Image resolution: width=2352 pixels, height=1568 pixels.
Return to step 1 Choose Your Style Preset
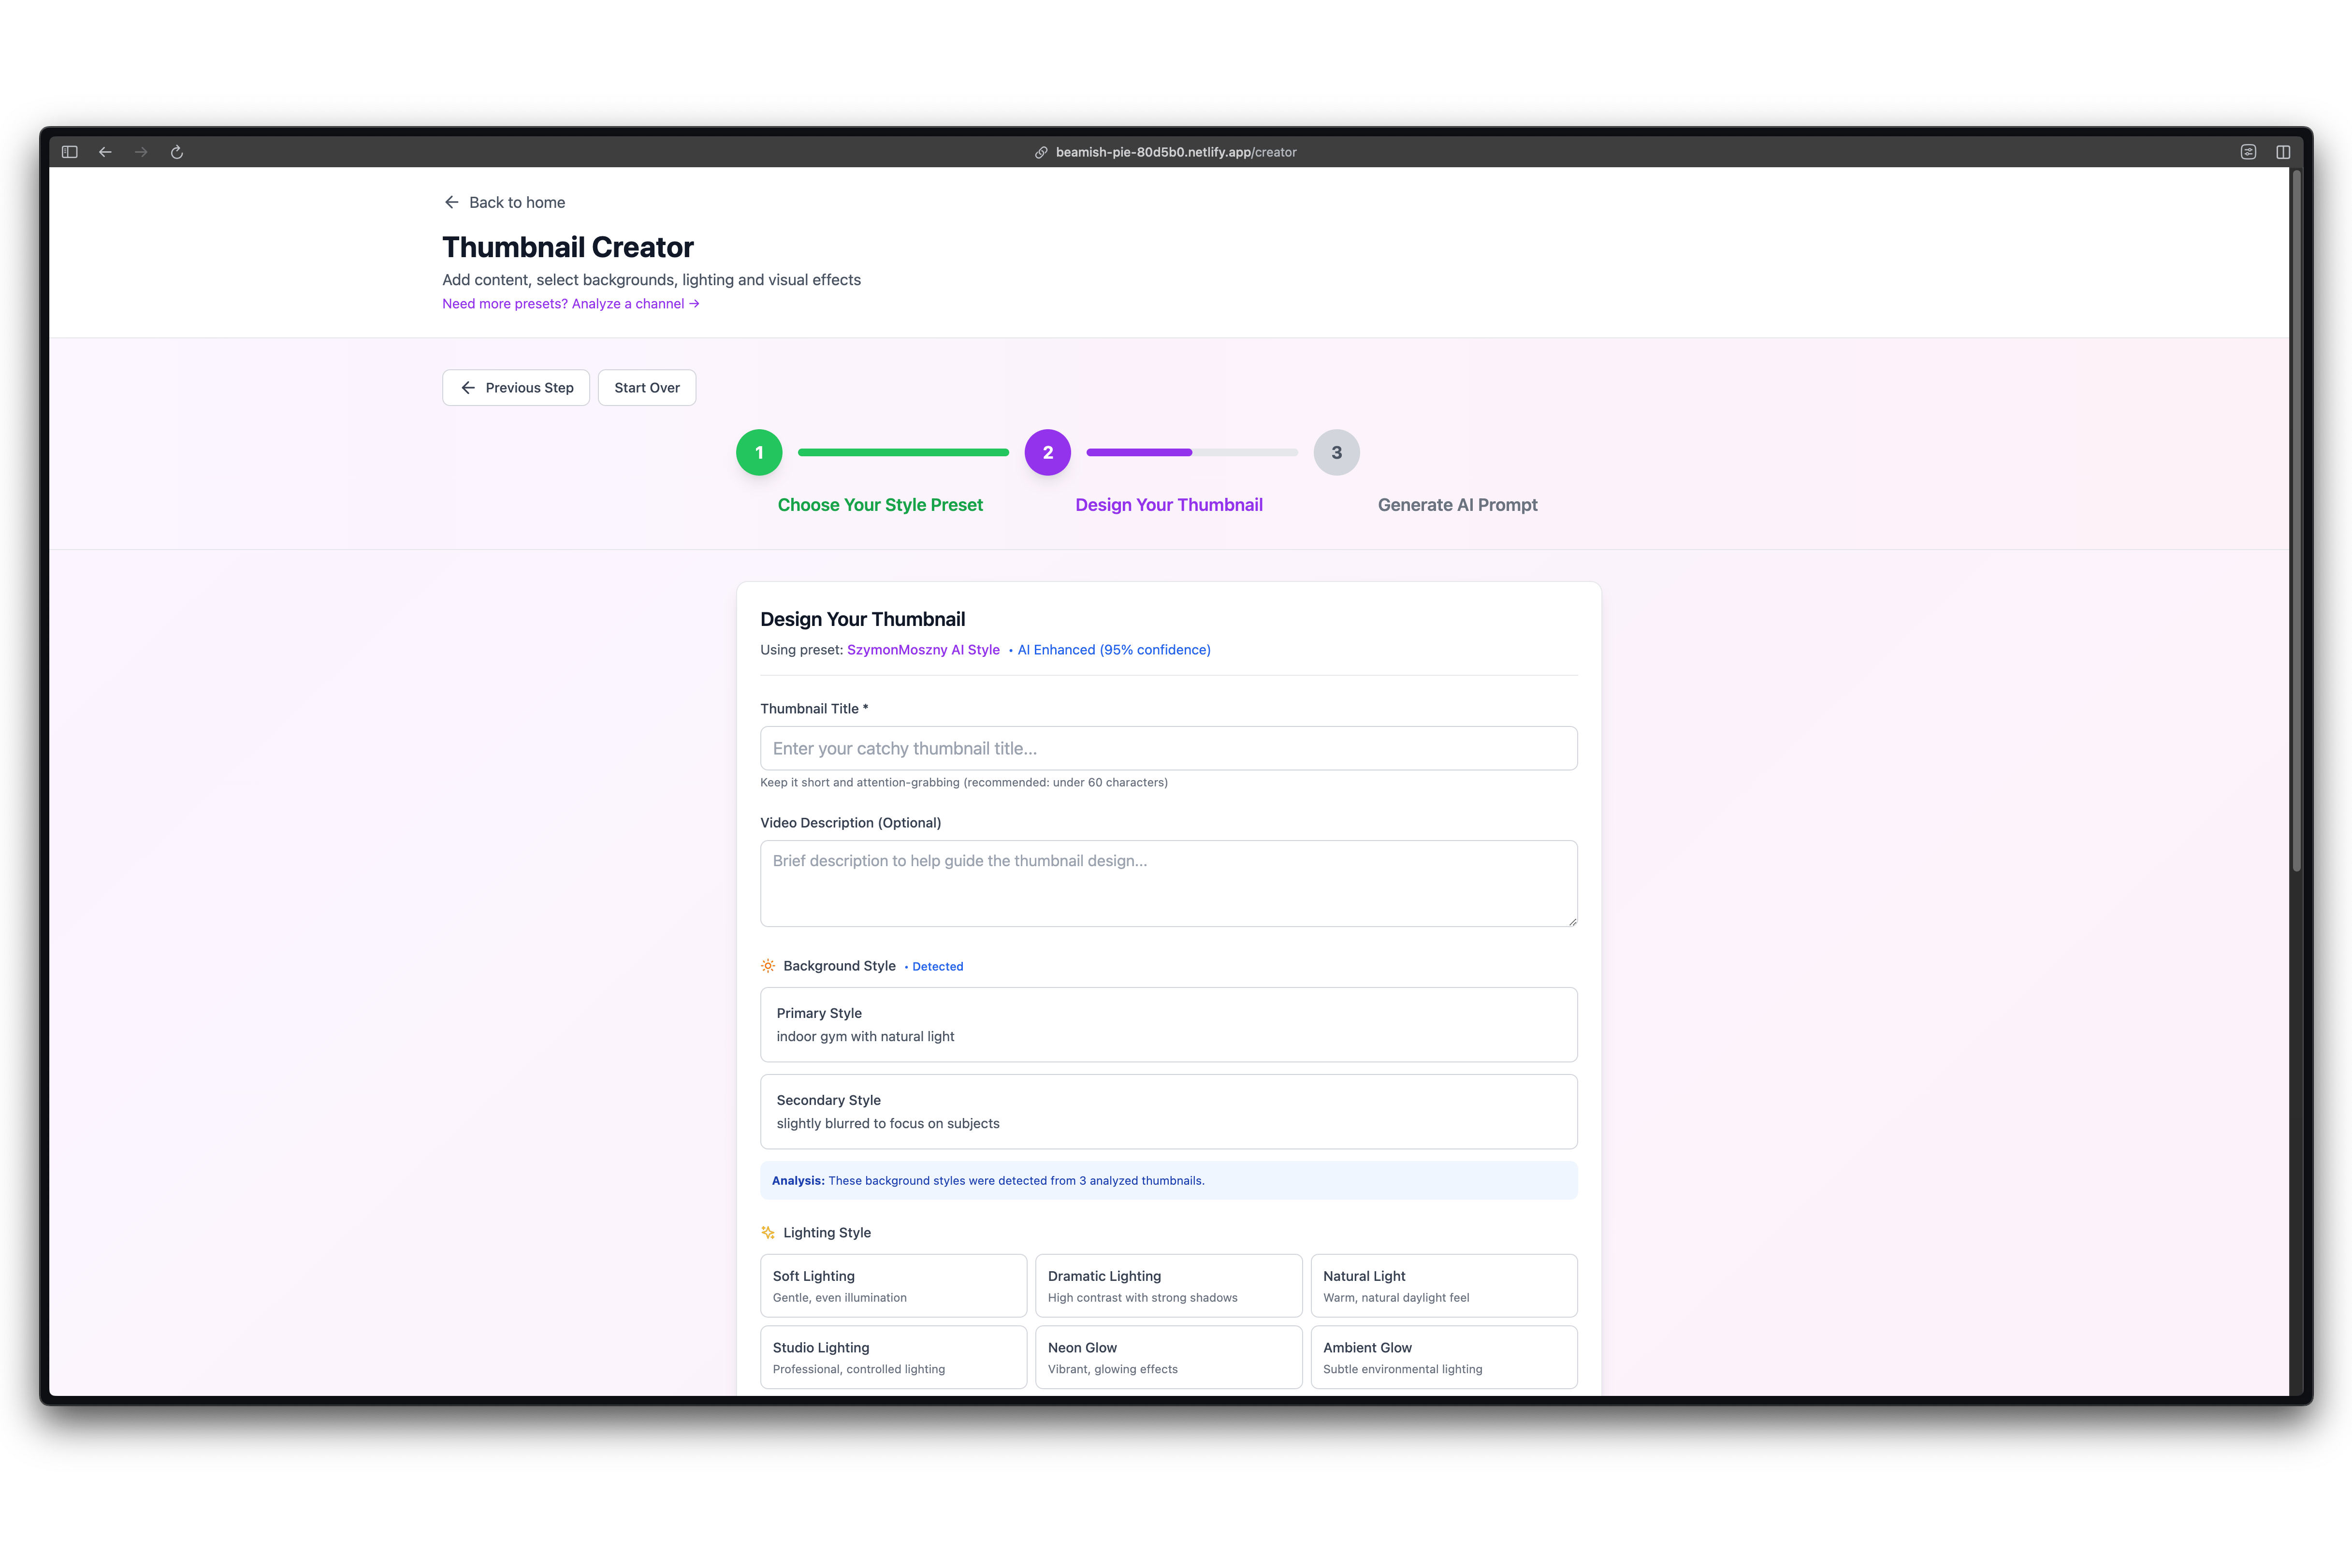point(759,452)
